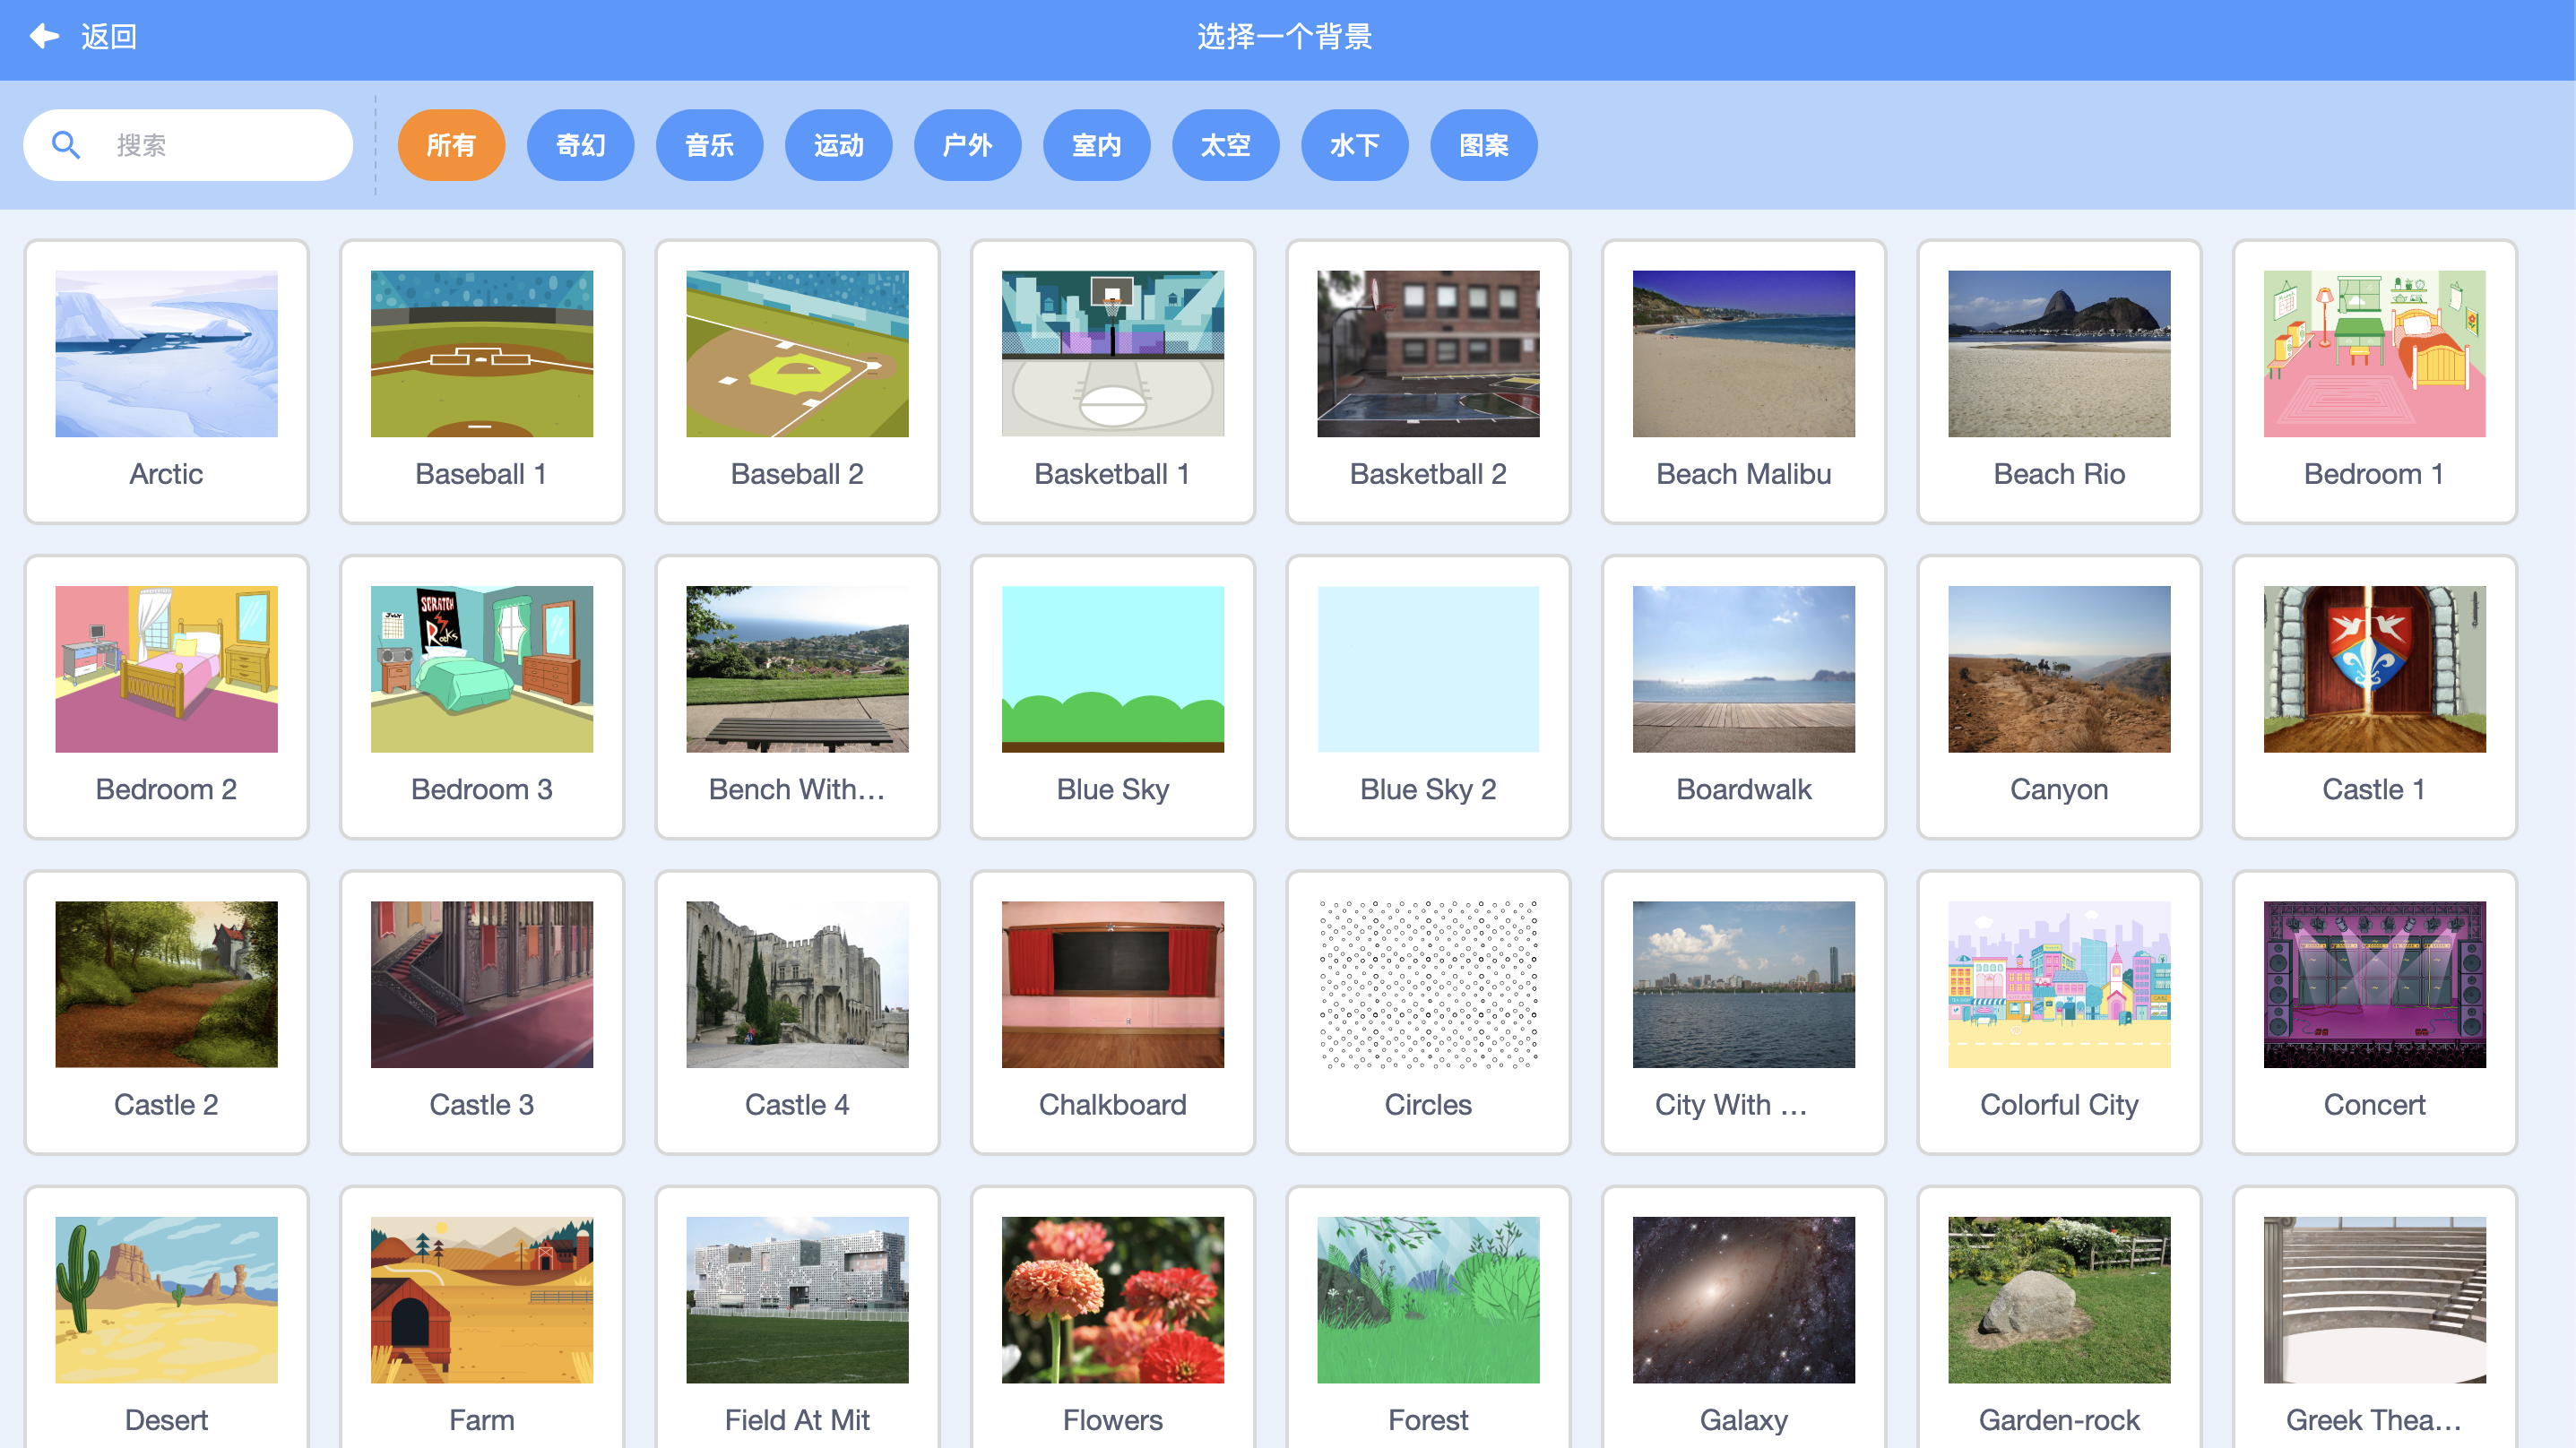The image size is (2576, 1448).
Task: Select the Beach Rio backdrop
Action: coord(2059,381)
